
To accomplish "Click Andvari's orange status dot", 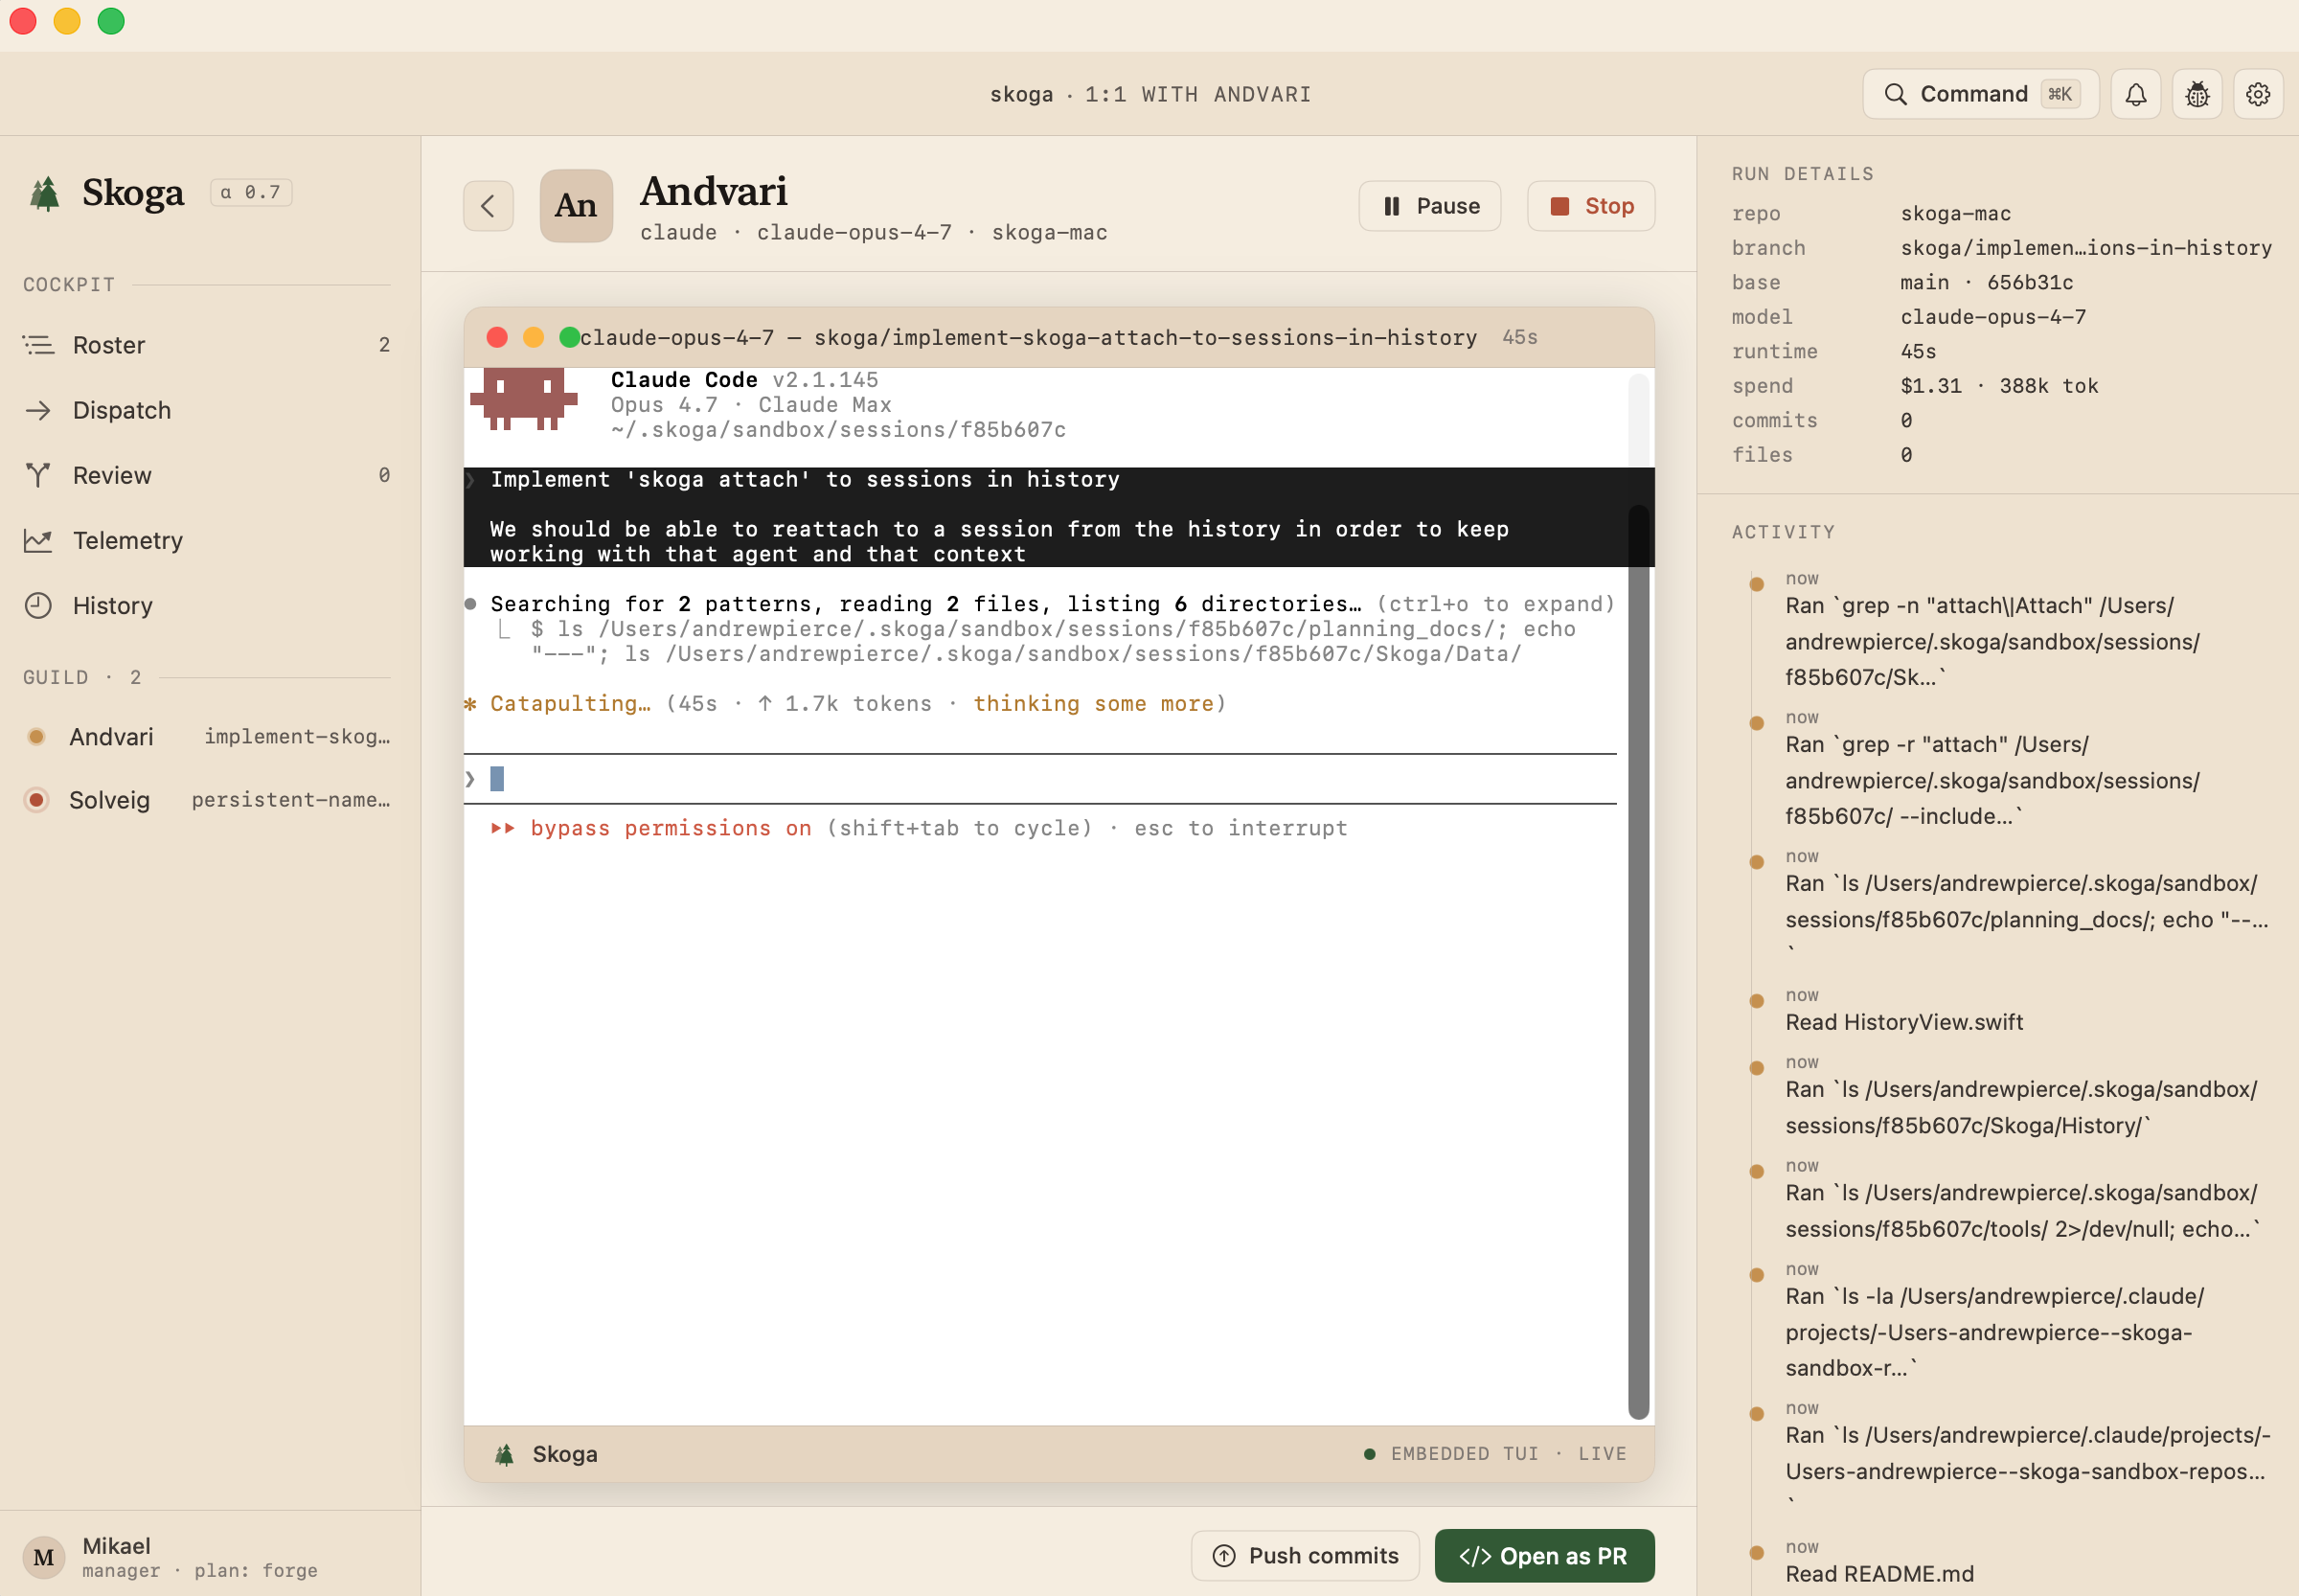I will click(36, 737).
